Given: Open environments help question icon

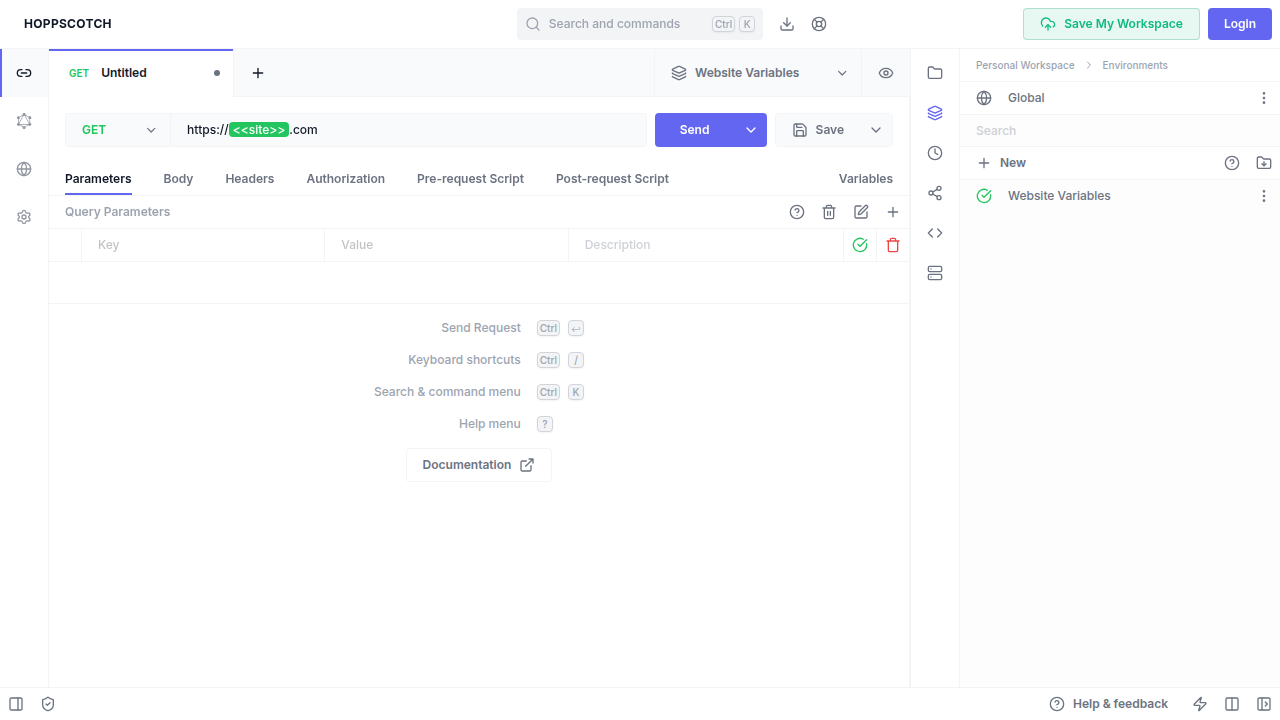Looking at the screenshot, I should 1232,163.
